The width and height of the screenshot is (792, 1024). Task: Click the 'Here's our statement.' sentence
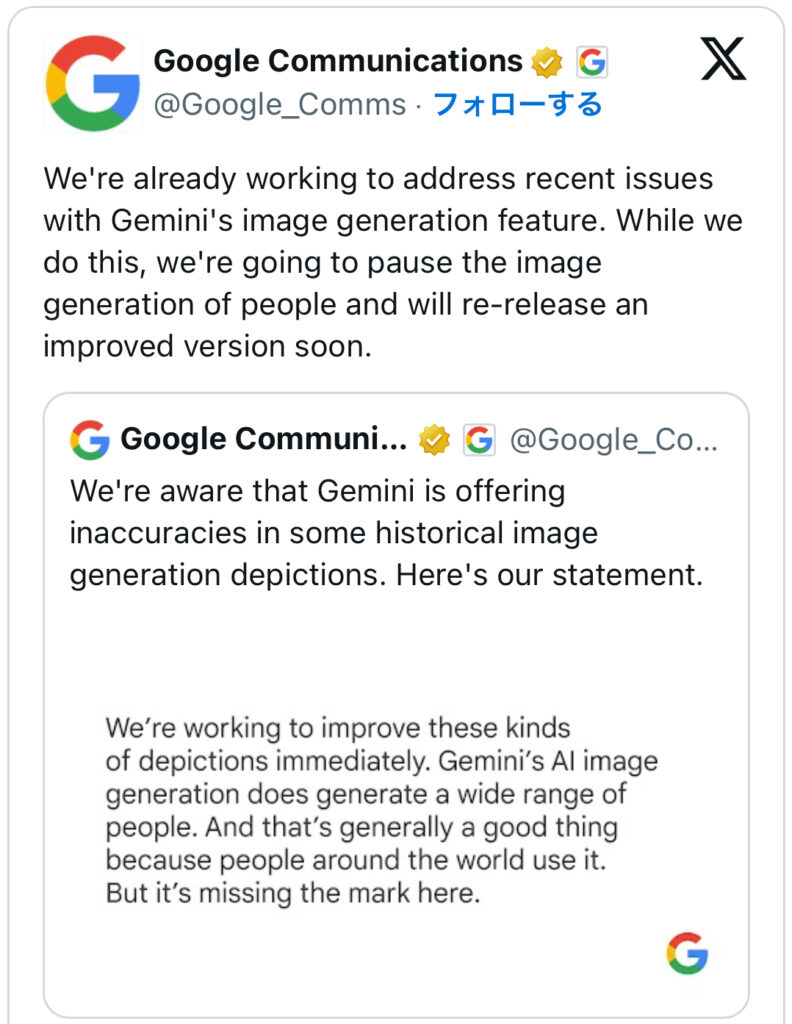coord(550,577)
